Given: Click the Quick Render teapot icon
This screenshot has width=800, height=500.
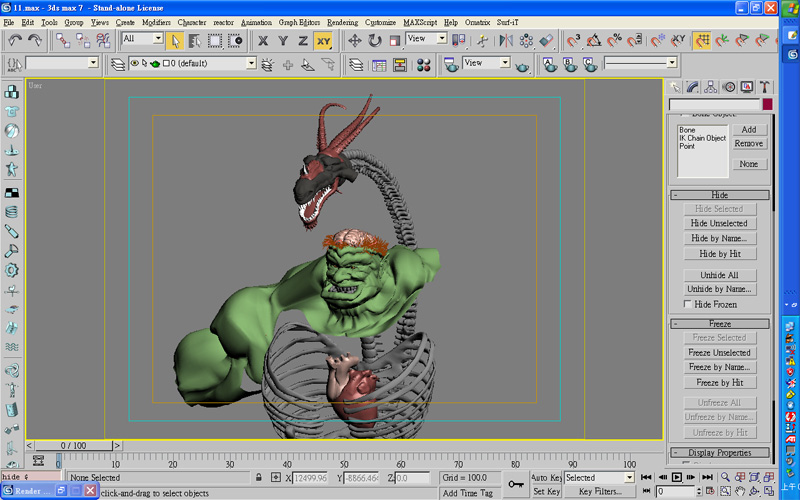Looking at the screenshot, I should [x=521, y=65].
